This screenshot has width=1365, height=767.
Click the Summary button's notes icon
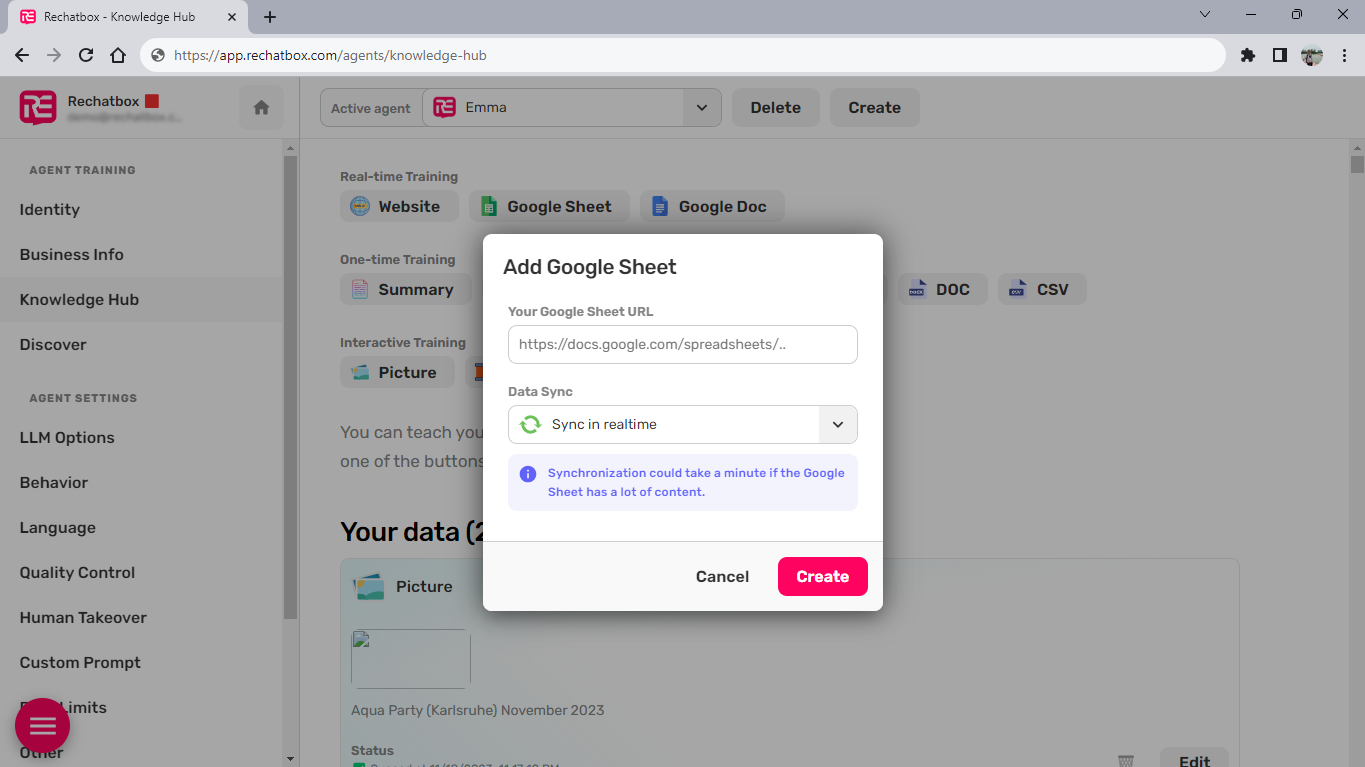pos(360,290)
